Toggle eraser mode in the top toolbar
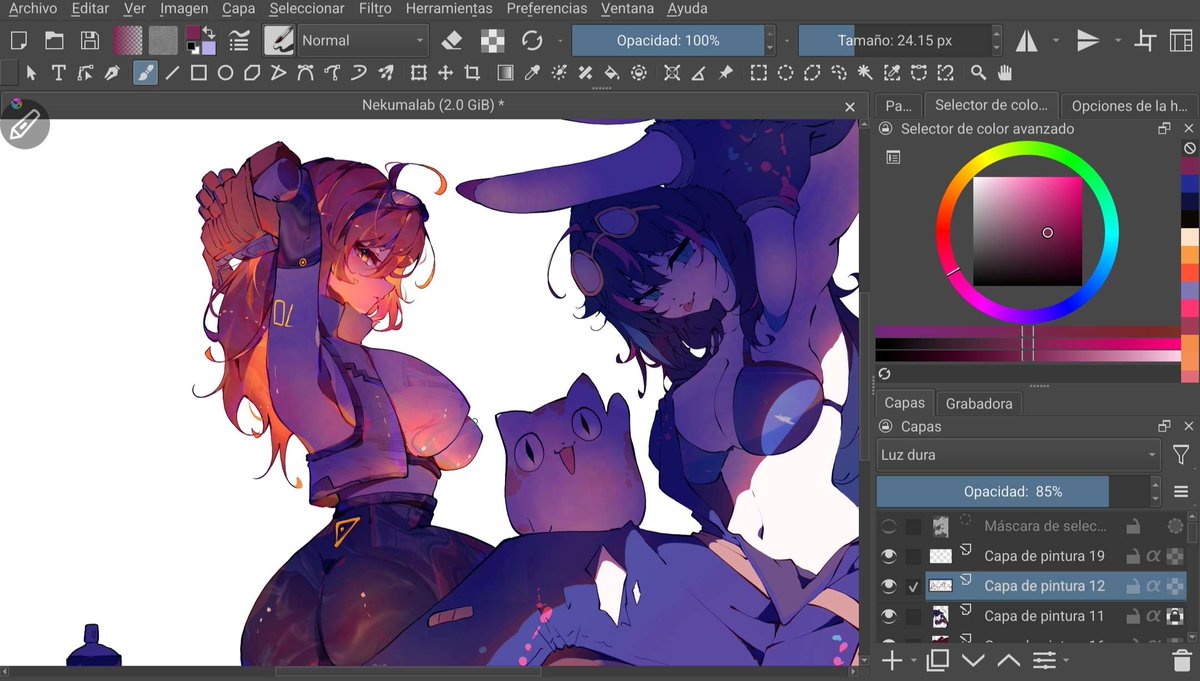This screenshot has height=681, width=1200. [x=450, y=40]
